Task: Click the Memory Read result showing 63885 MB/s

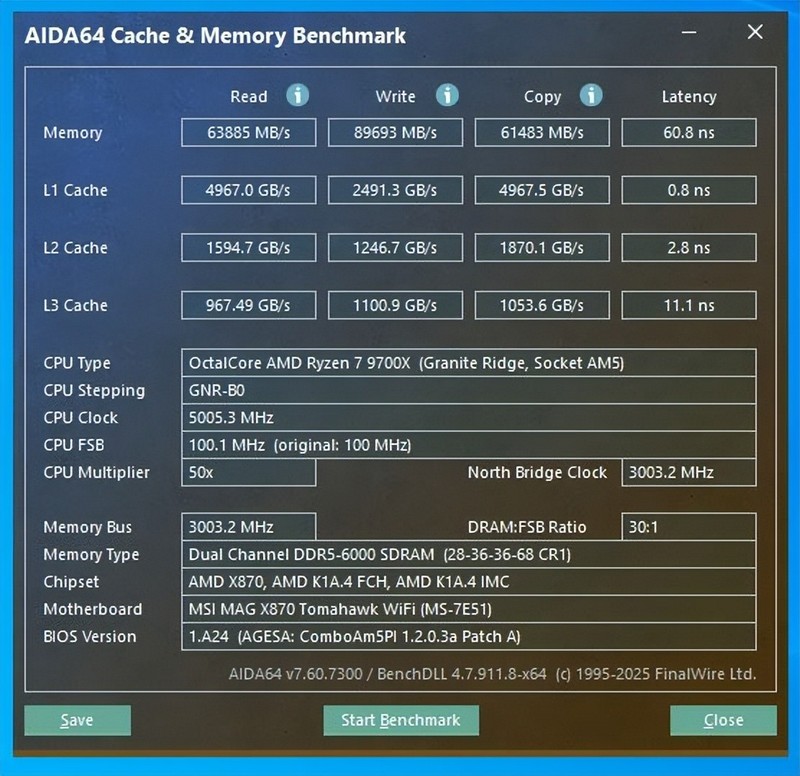Action: (x=248, y=132)
